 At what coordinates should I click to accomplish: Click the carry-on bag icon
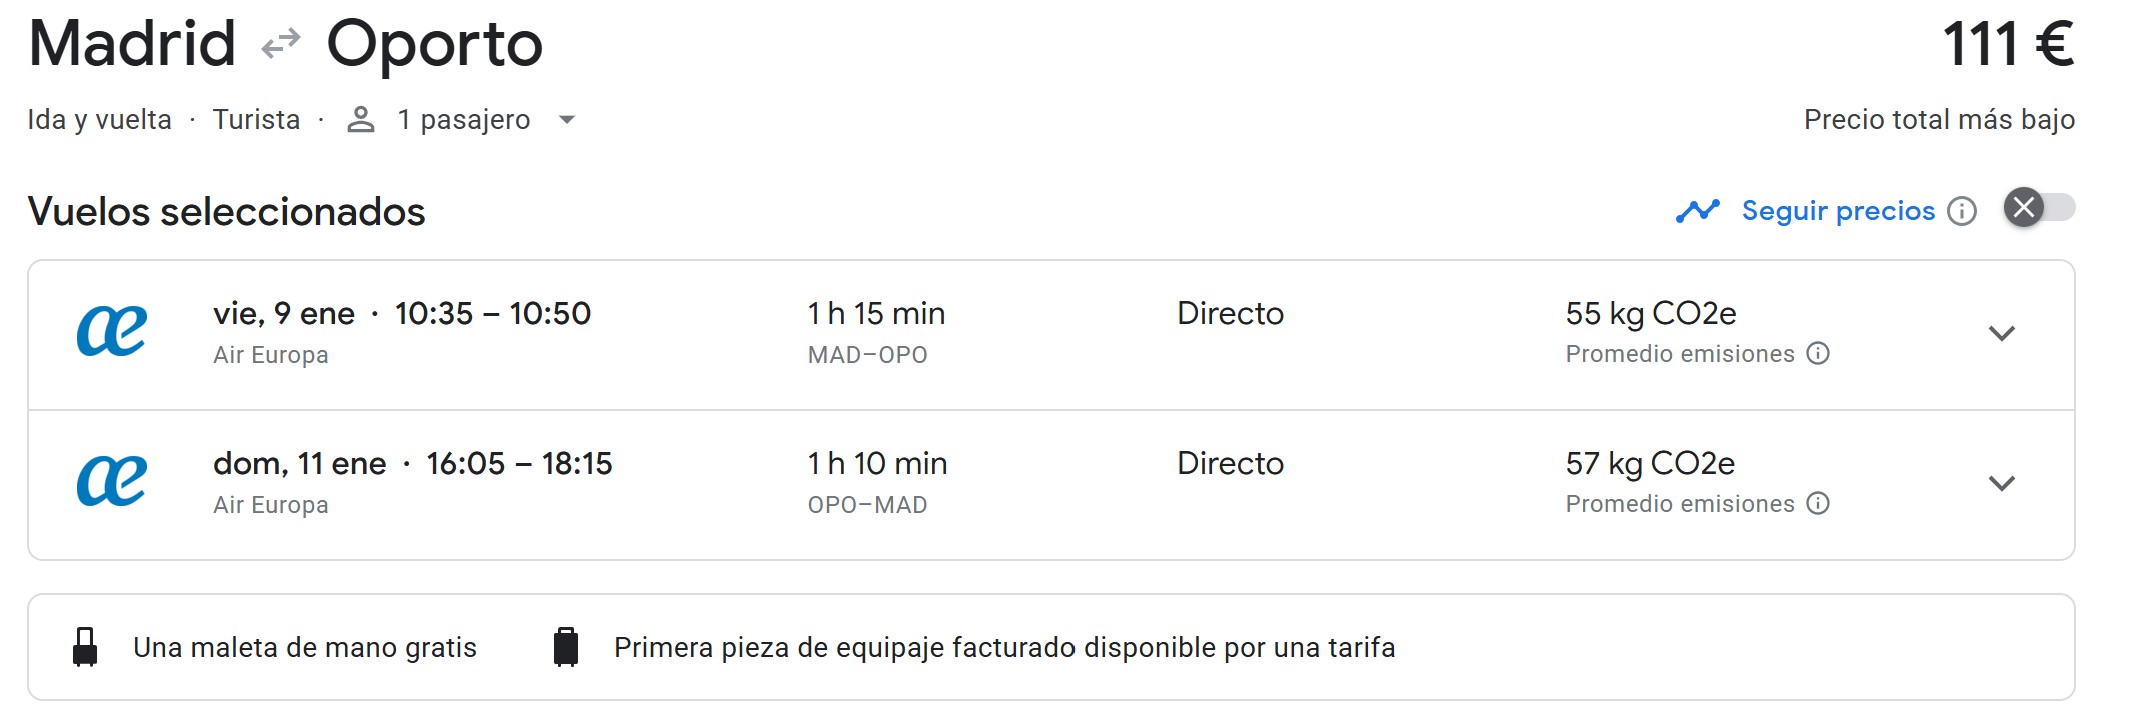tap(85, 647)
